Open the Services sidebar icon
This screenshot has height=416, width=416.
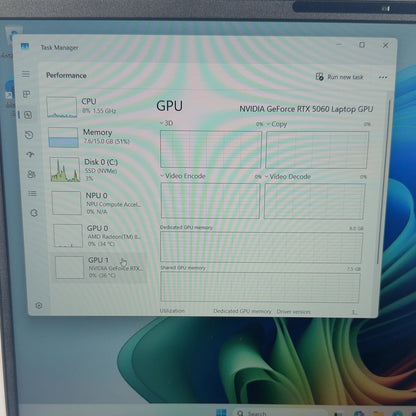coord(34,213)
